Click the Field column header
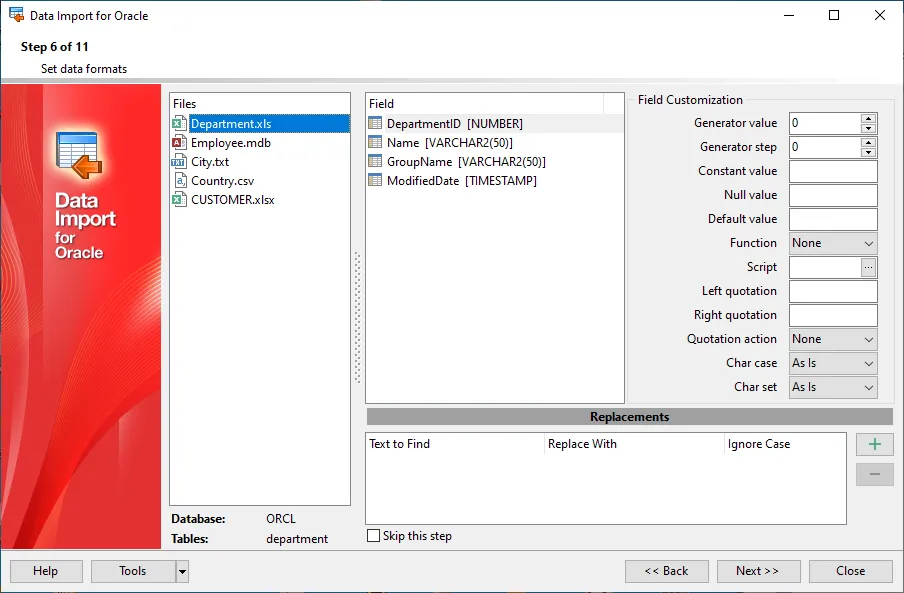Screen dimensions: 904x593 tap(485, 104)
